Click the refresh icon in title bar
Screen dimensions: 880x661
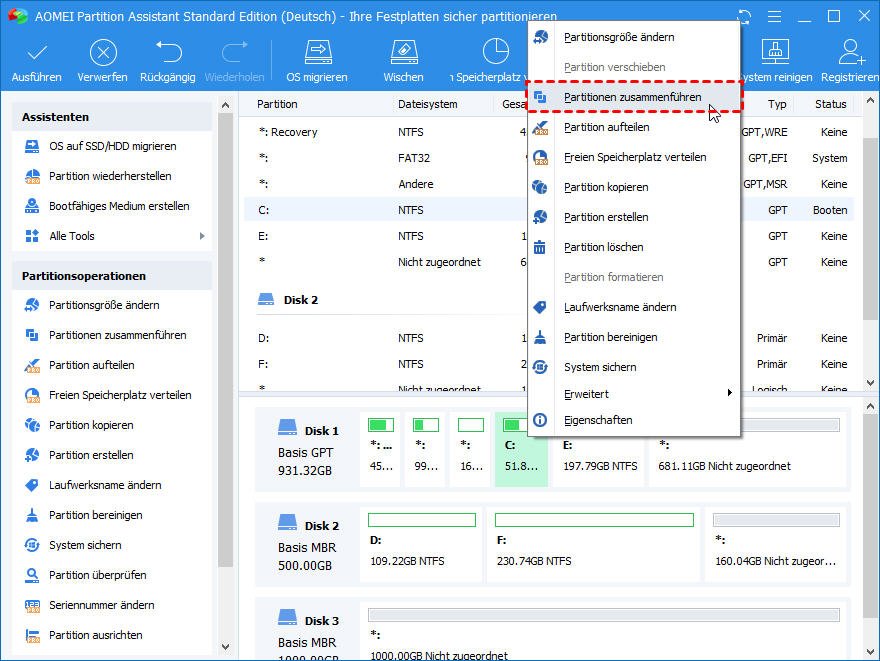point(744,16)
